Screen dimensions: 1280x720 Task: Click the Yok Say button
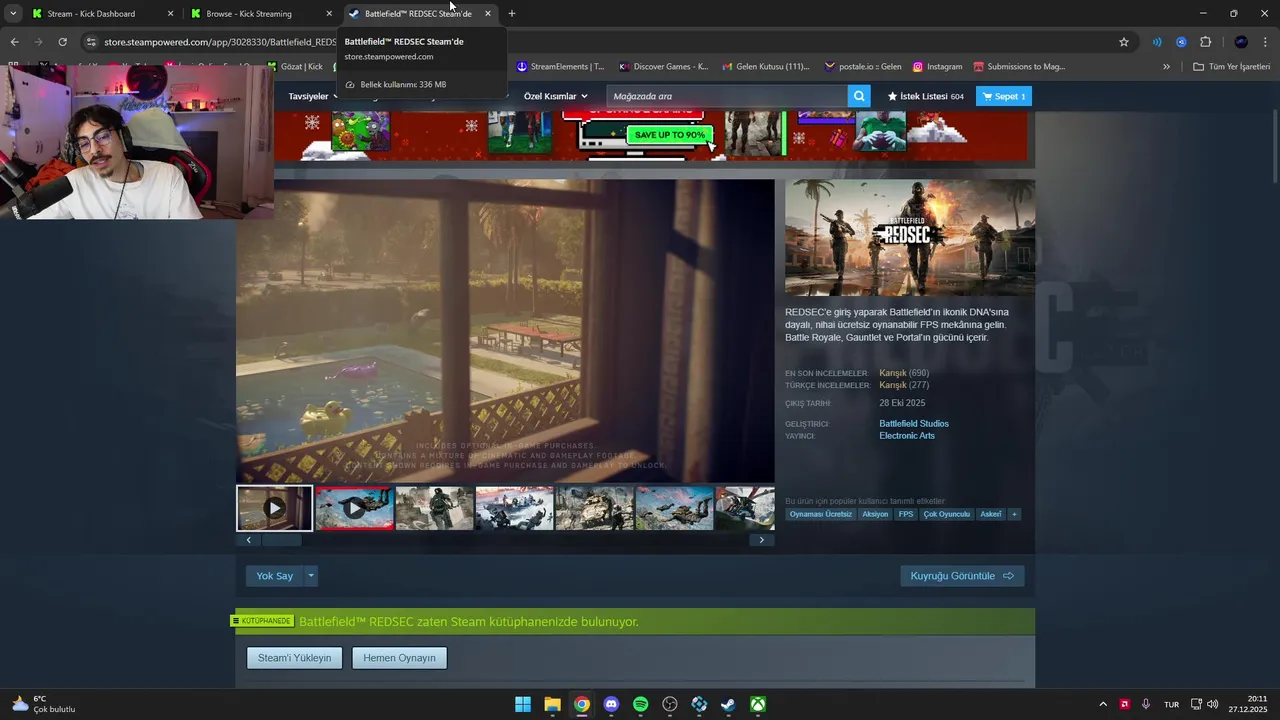275,576
